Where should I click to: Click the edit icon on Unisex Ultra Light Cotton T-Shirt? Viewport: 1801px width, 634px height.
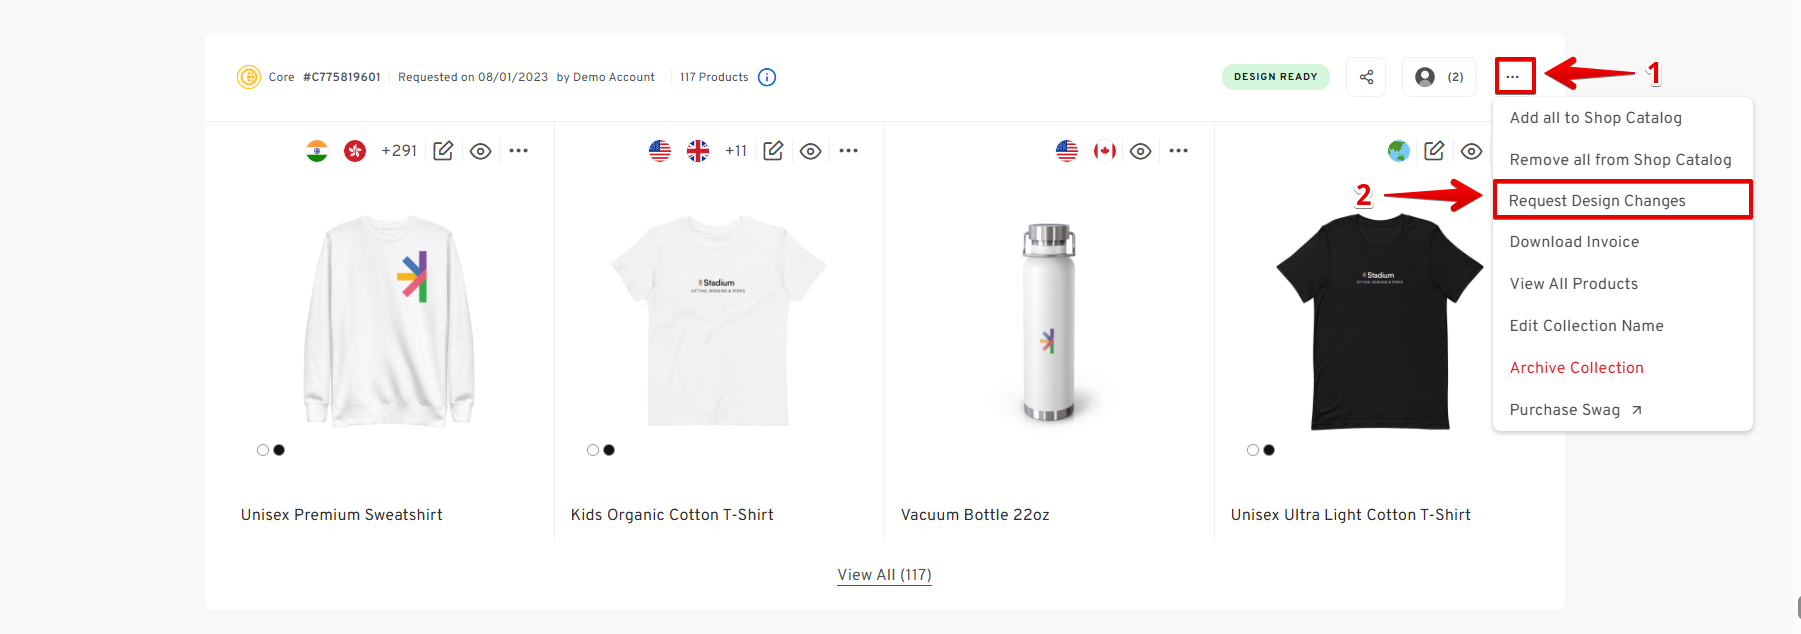coord(1434,151)
